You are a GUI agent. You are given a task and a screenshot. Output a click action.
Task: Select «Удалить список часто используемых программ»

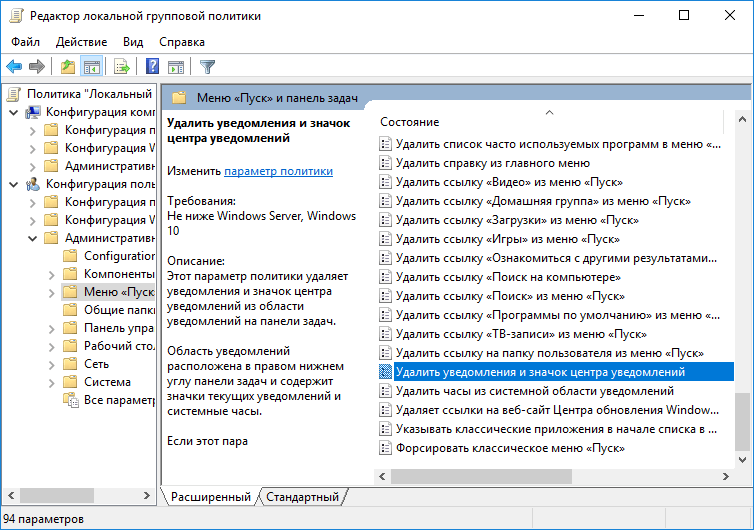click(x=558, y=144)
